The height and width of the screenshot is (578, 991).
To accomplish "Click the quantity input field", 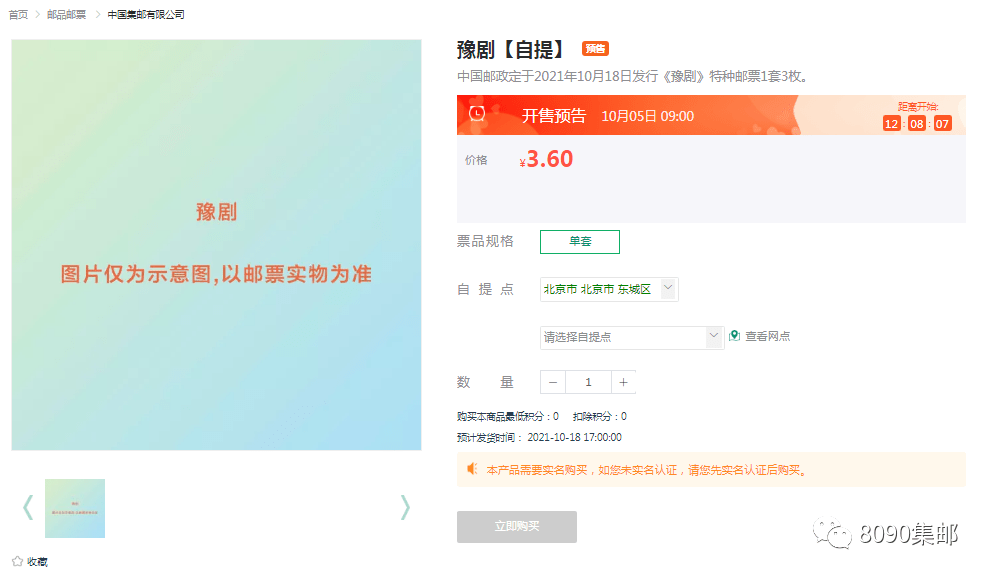I will [x=588, y=382].
